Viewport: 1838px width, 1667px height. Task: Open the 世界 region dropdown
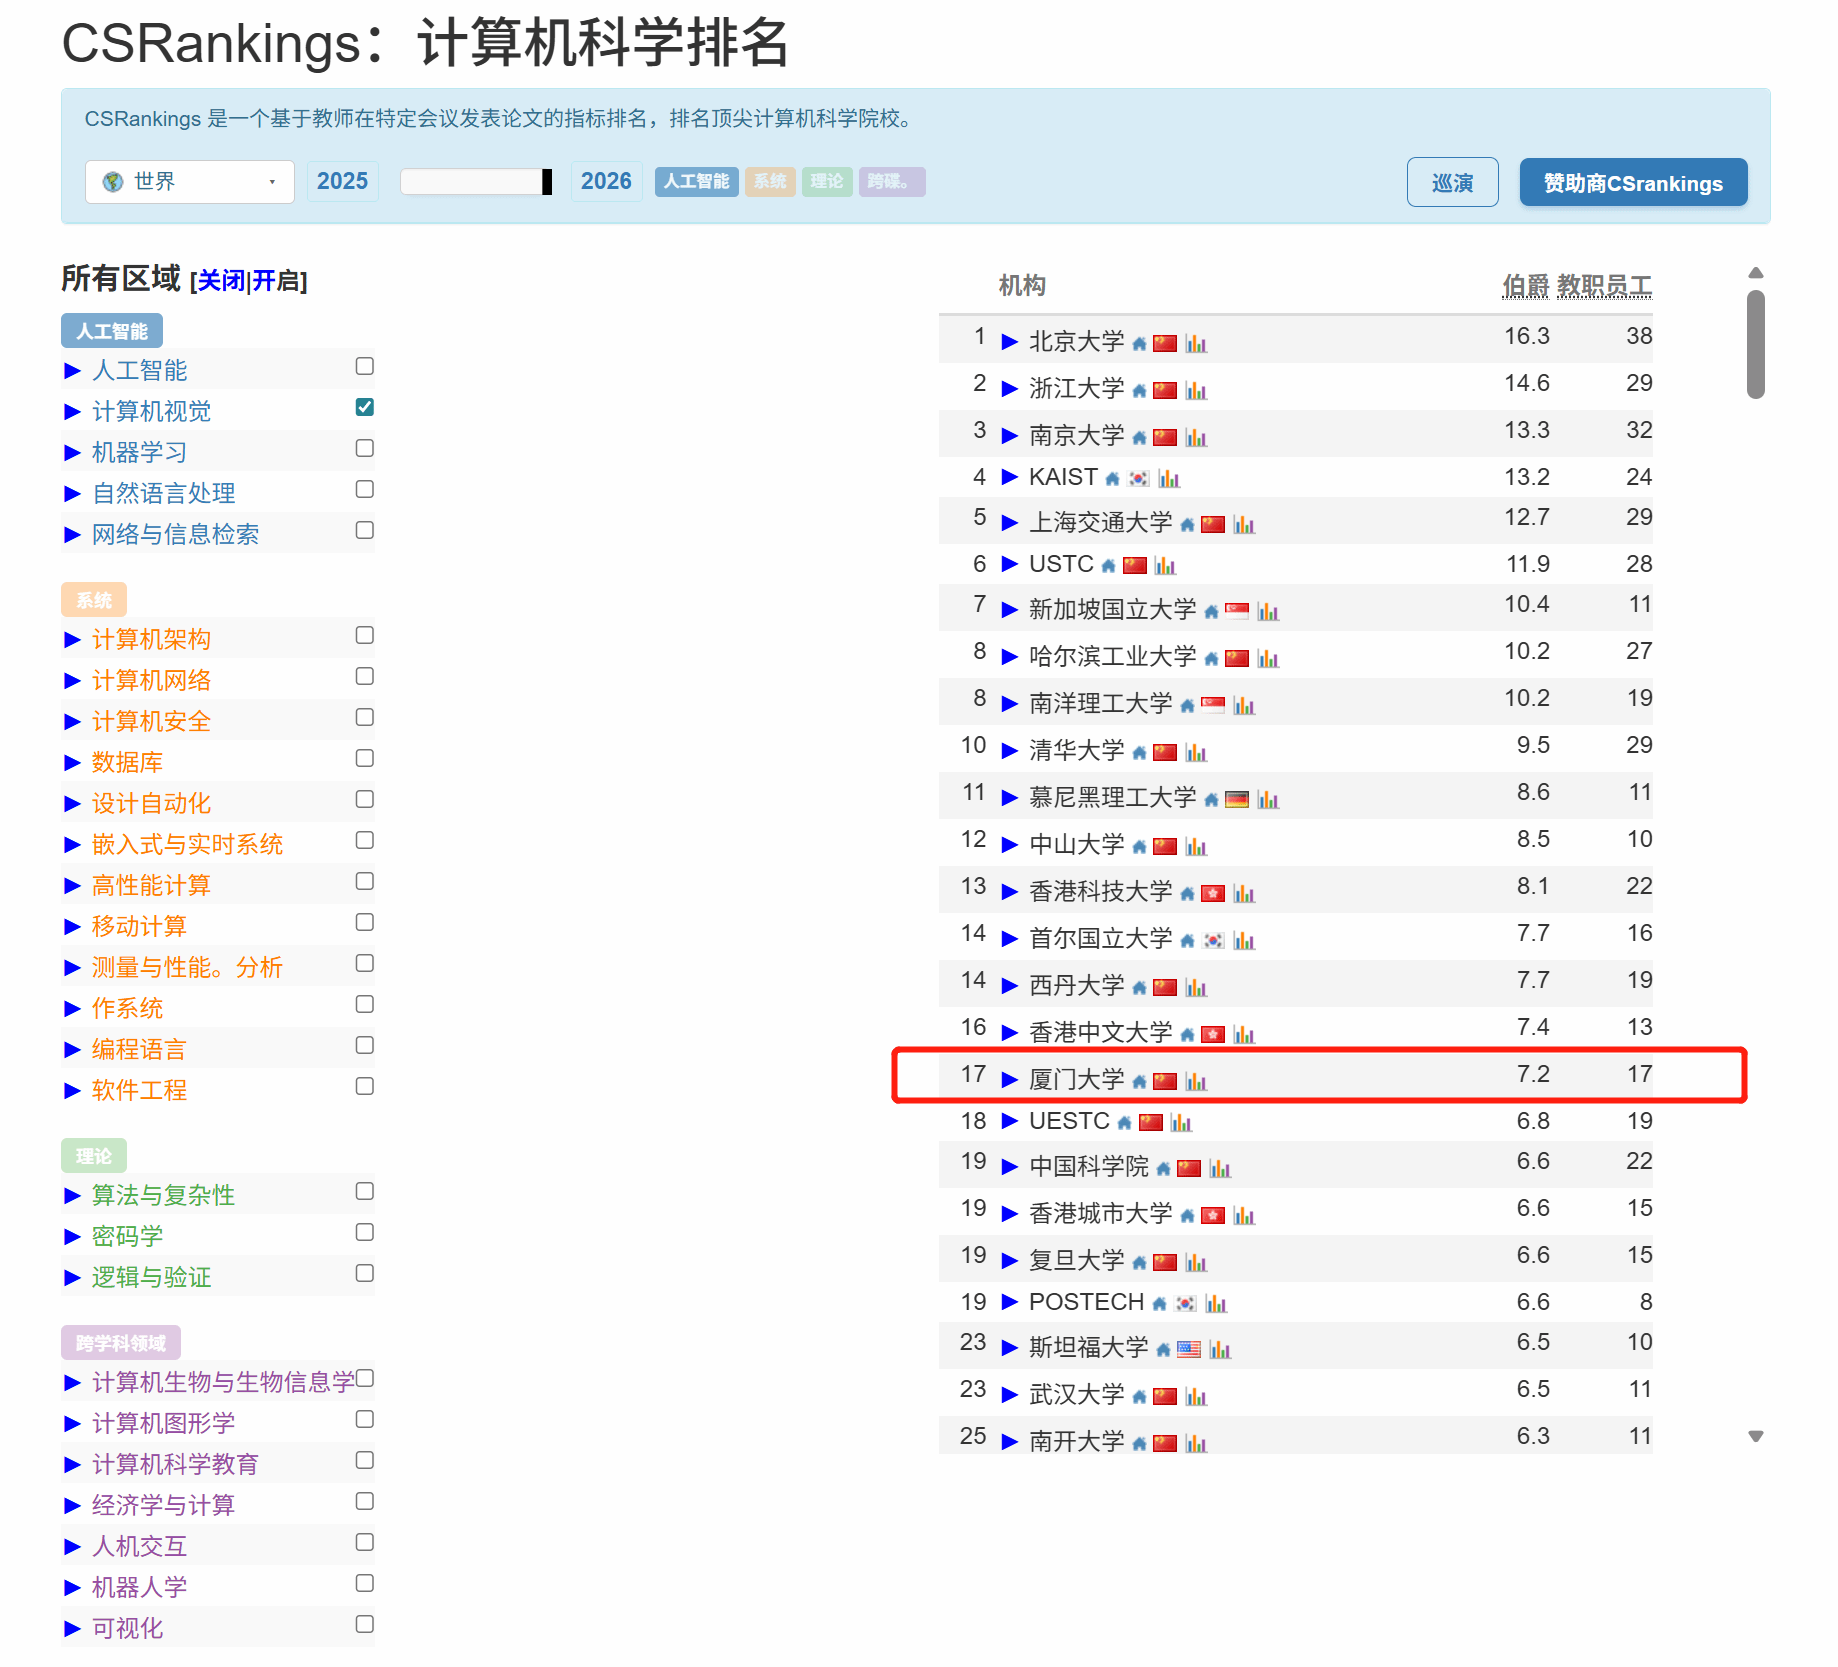point(190,182)
